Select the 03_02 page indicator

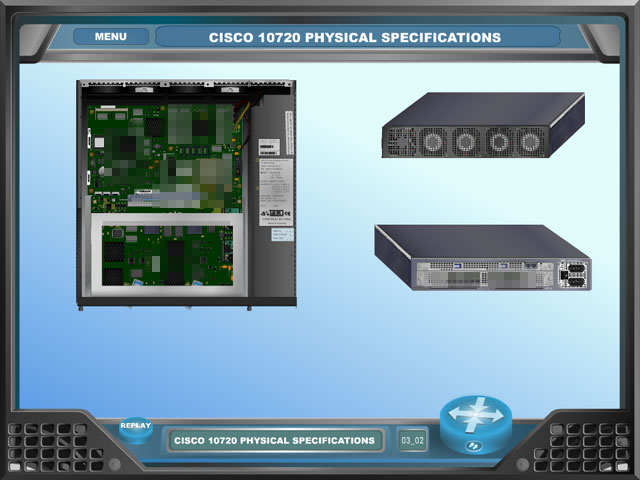(x=413, y=440)
